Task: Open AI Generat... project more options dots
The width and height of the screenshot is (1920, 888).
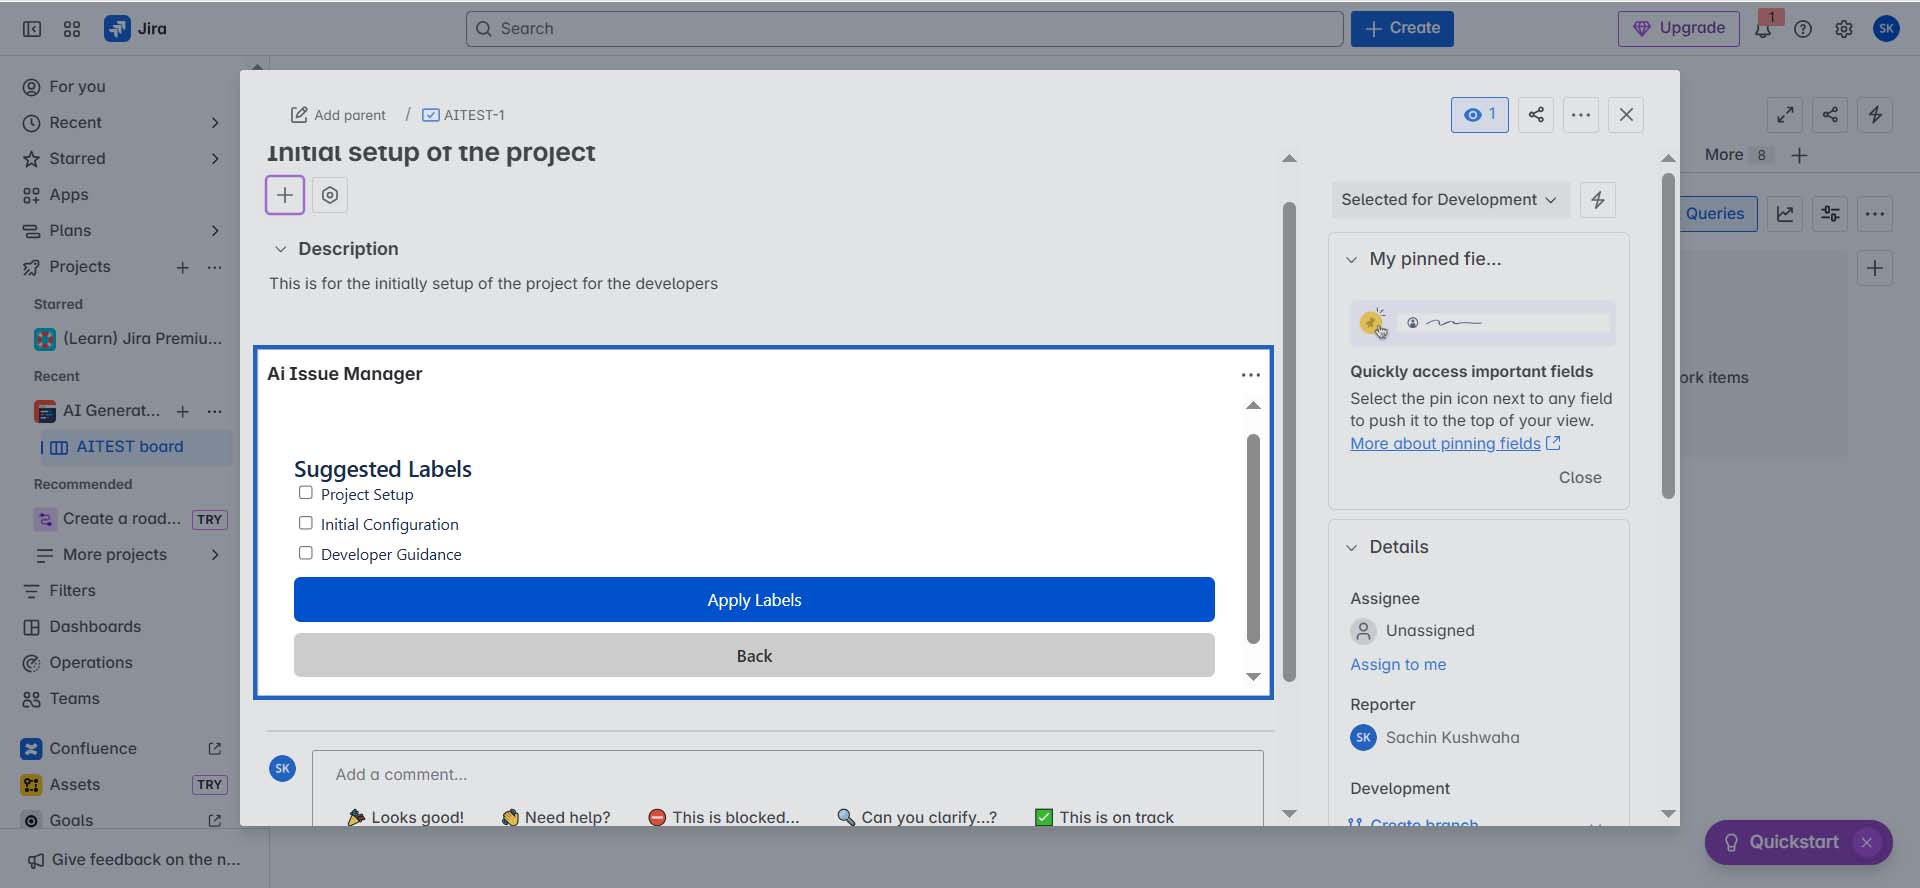Action: pos(214,411)
